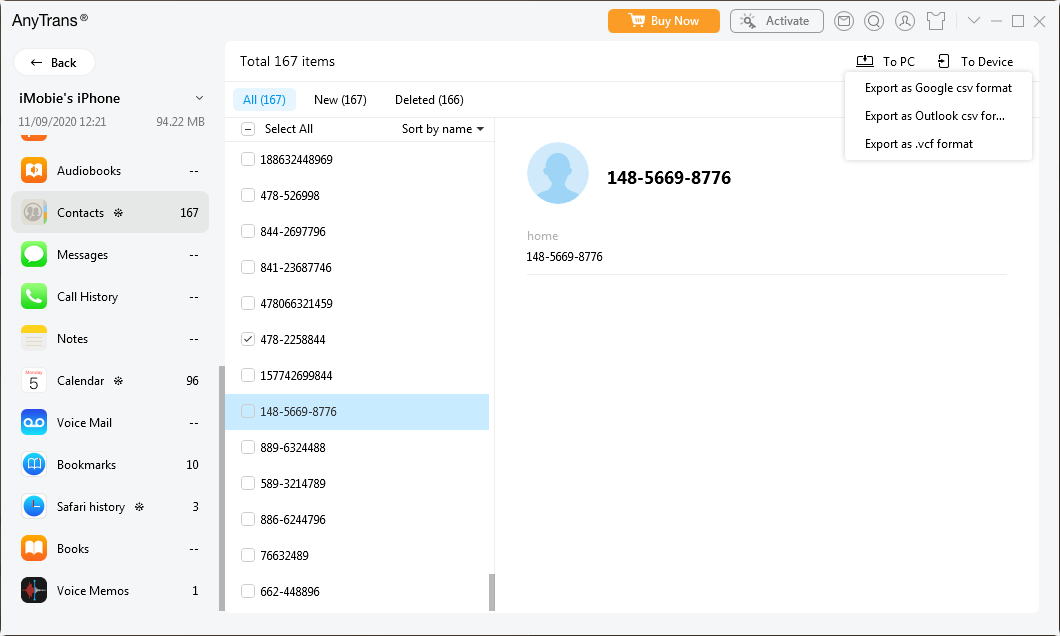The image size is (1060, 636).
Task: Check the box for contact 478066321459
Action: tap(248, 303)
